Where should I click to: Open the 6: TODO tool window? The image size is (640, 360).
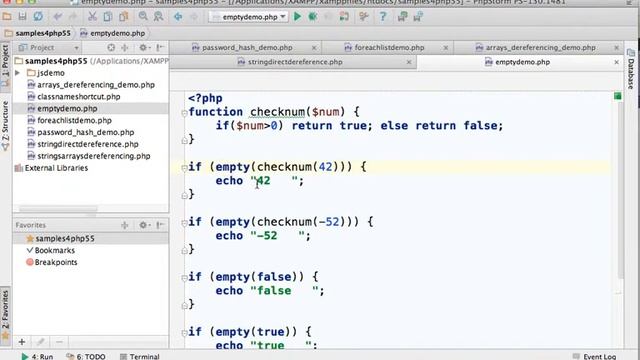(x=86, y=356)
